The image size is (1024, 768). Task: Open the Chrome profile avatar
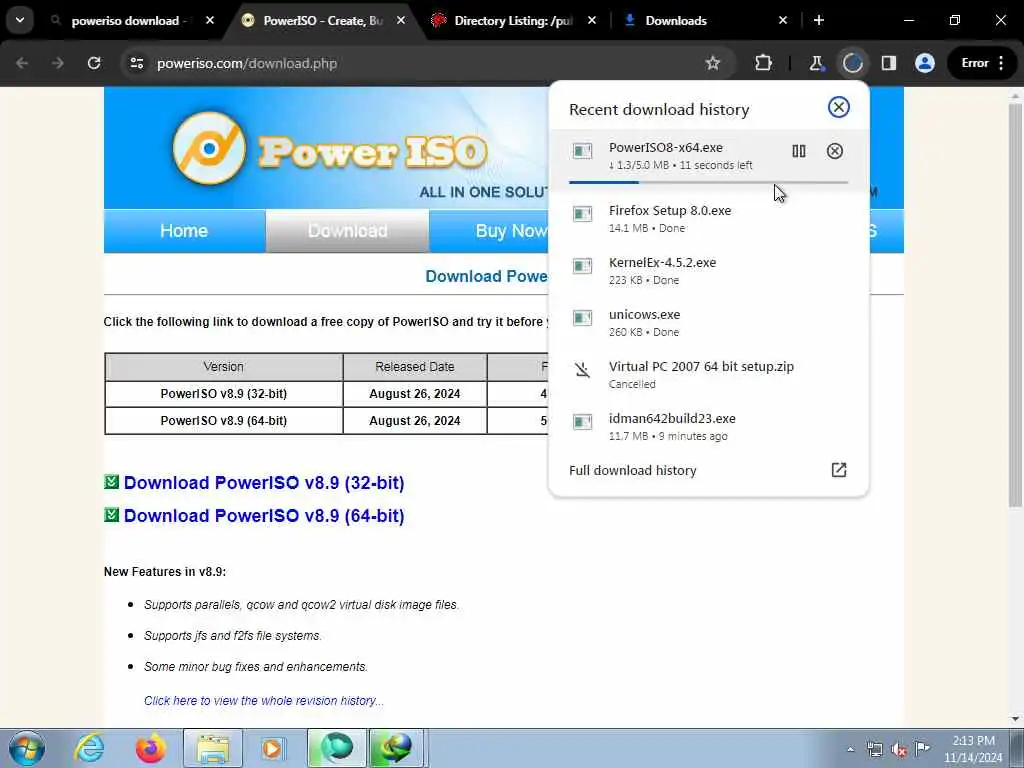pos(925,63)
